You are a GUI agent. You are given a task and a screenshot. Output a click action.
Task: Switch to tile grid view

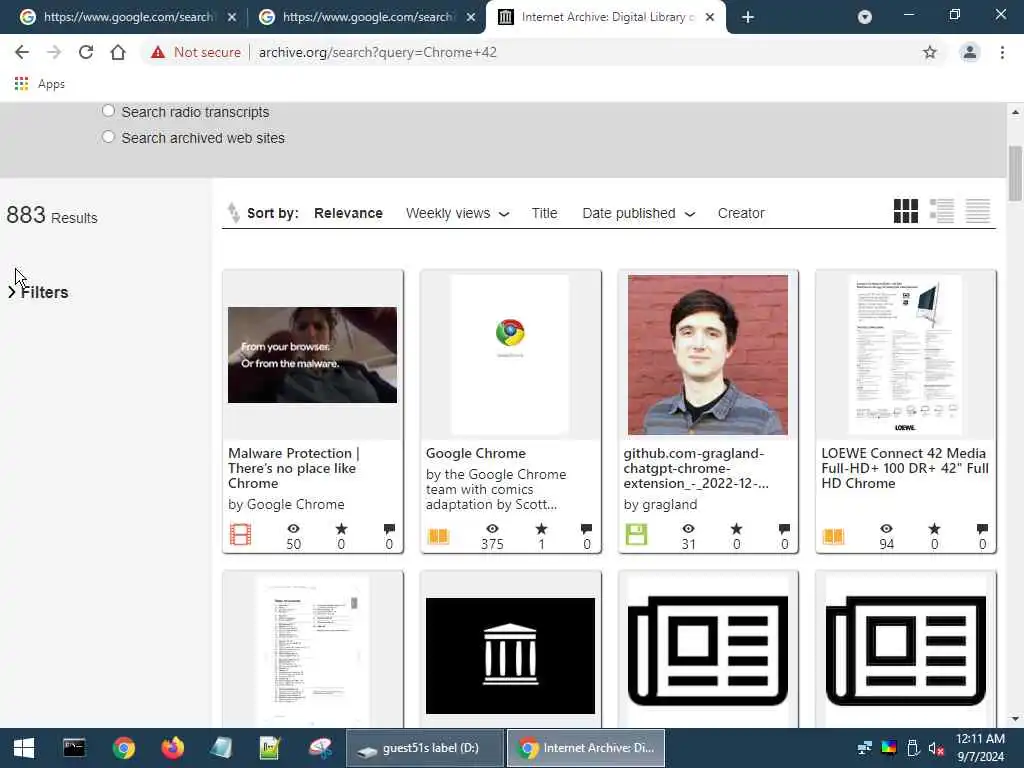point(905,211)
